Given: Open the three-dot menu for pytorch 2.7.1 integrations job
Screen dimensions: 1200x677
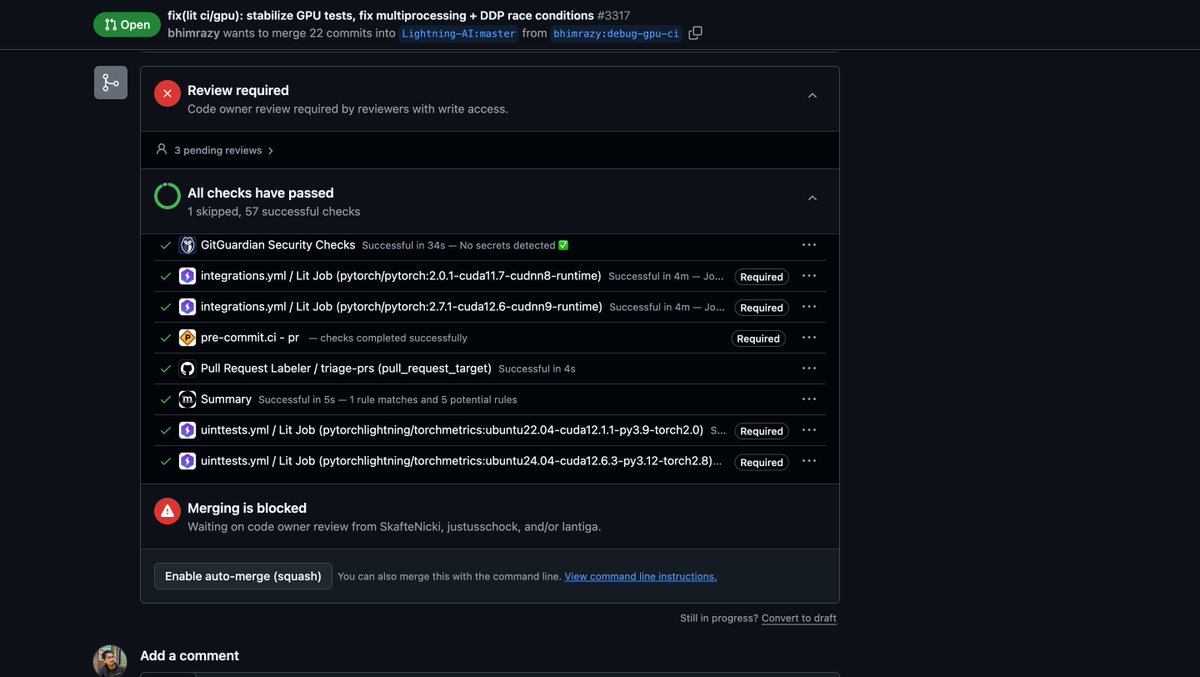Looking at the screenshot, I should coord(809,307).
